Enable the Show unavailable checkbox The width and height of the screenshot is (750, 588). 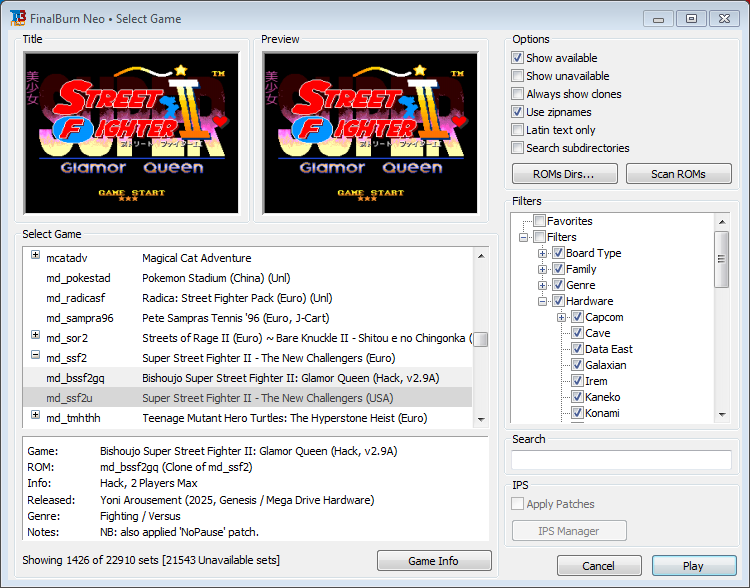517,76
